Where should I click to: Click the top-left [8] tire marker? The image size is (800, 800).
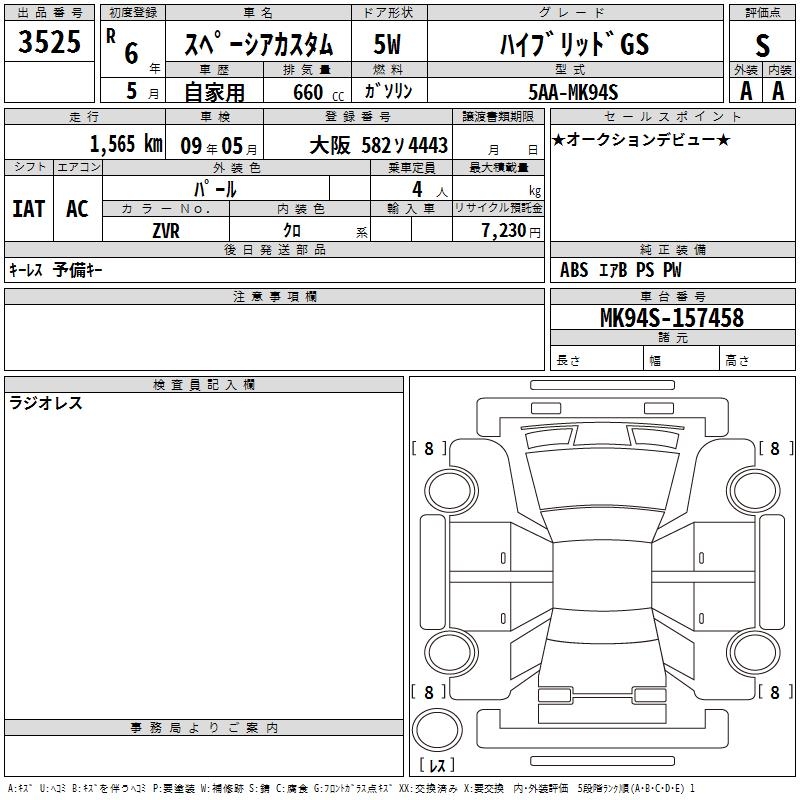click(x=429, y=449)
